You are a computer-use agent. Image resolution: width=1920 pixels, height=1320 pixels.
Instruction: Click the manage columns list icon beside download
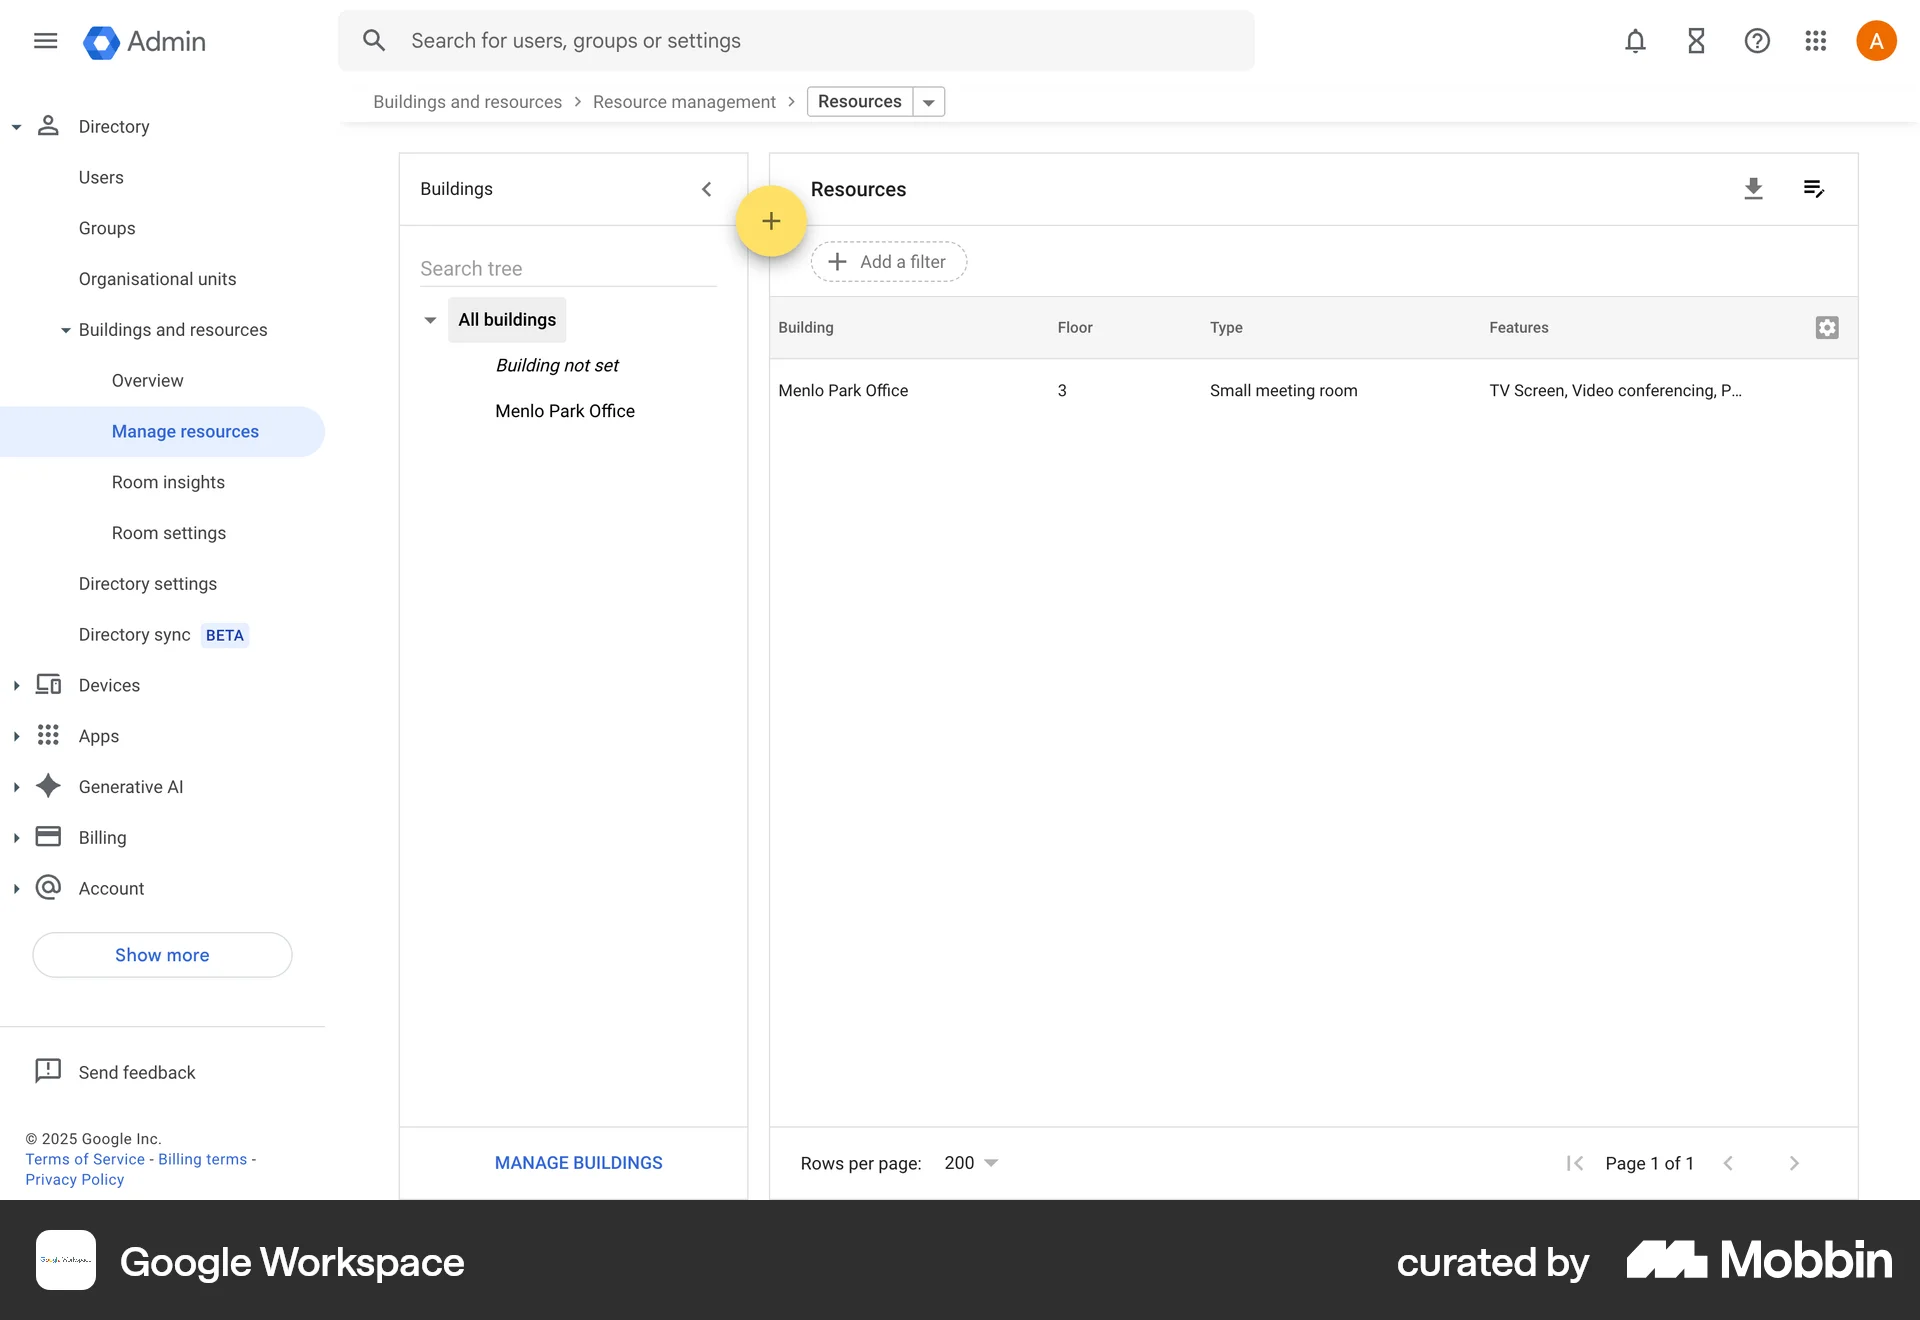[x=1813, y=189]
